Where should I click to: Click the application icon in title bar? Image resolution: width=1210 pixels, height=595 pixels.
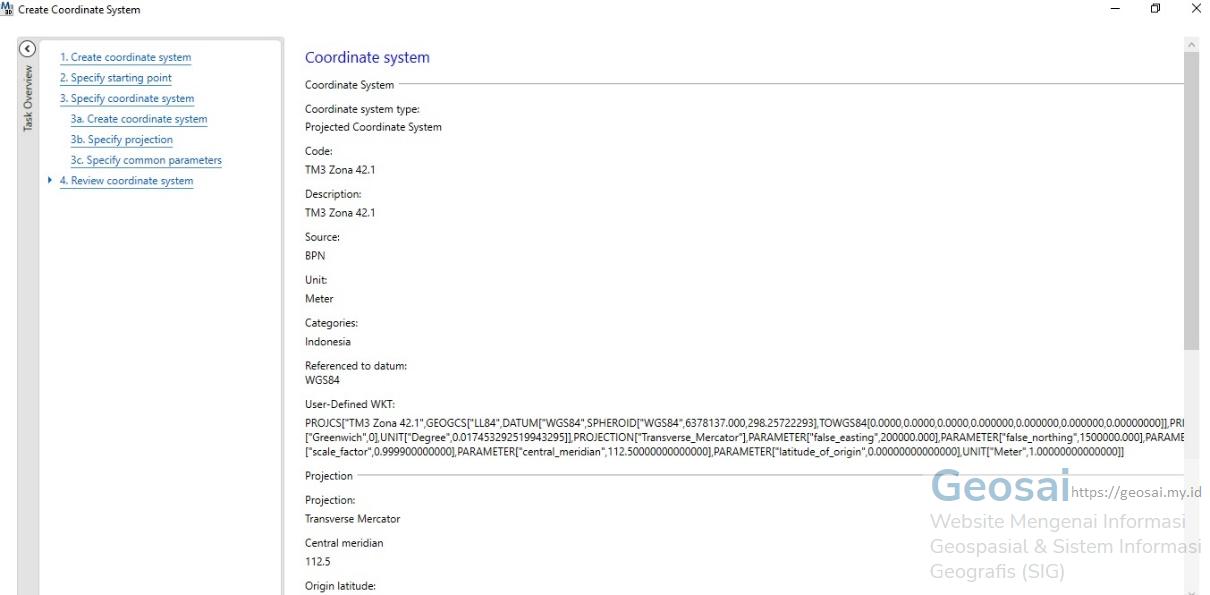coord(9,9)
